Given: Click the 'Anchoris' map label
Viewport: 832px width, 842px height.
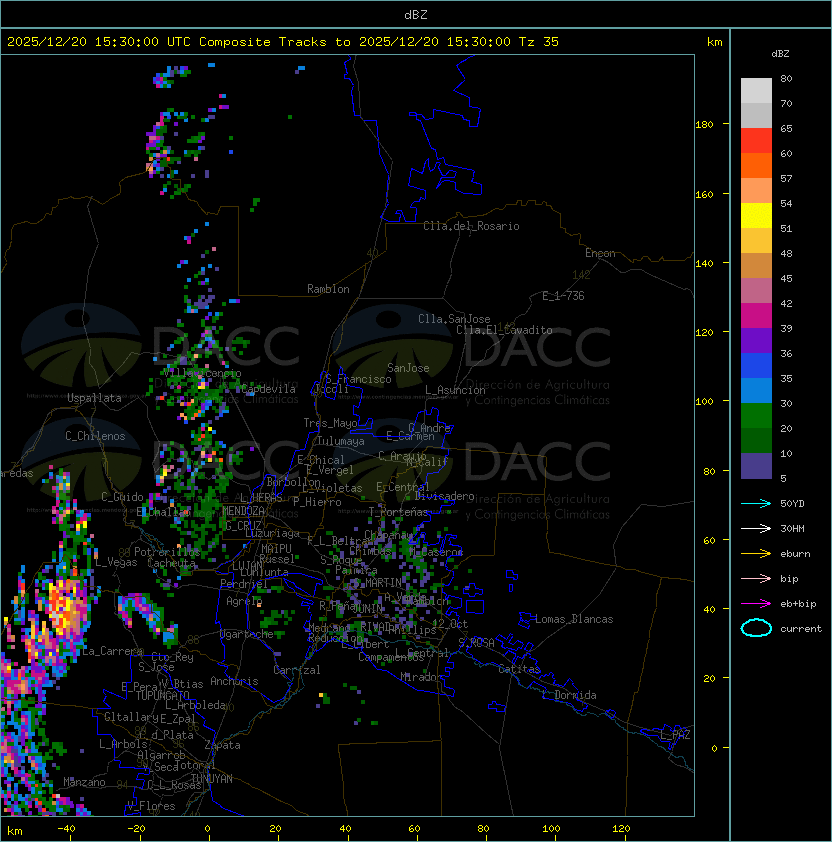Looking at the screenshot, I should point(234,681).
